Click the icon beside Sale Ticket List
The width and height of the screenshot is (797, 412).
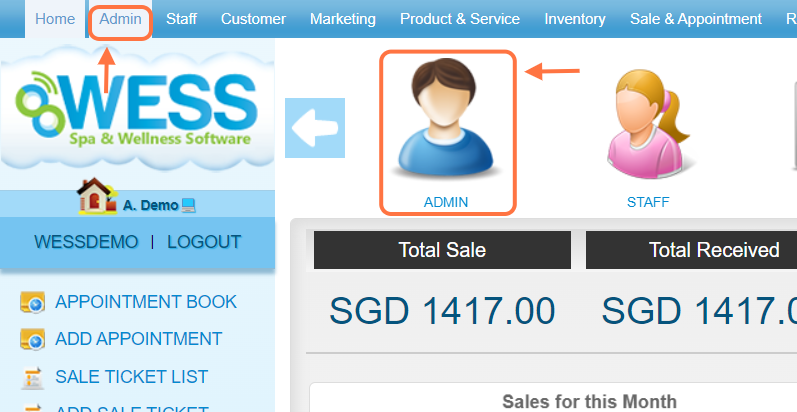point(33,378)
